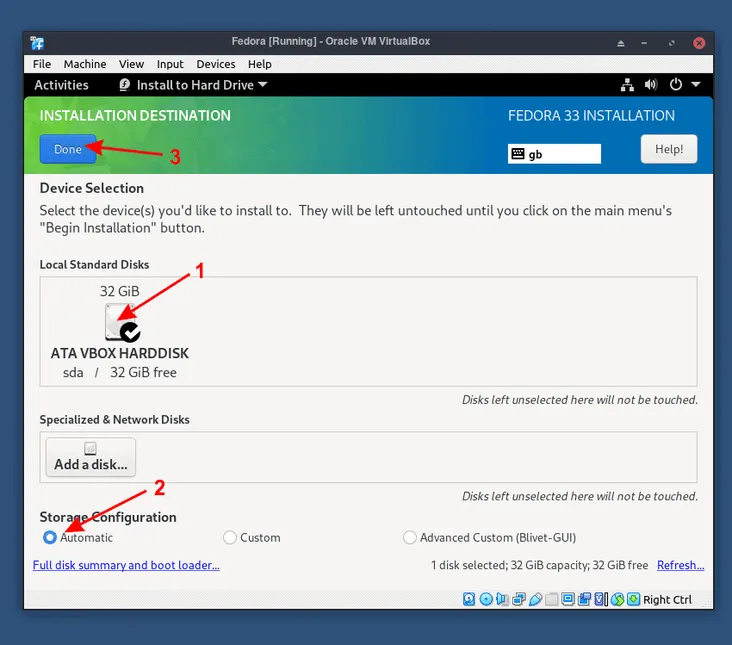The image size is (732, 645).
Task: Click the GNOME volume speaker icon
Action: [x=651, y=85]
